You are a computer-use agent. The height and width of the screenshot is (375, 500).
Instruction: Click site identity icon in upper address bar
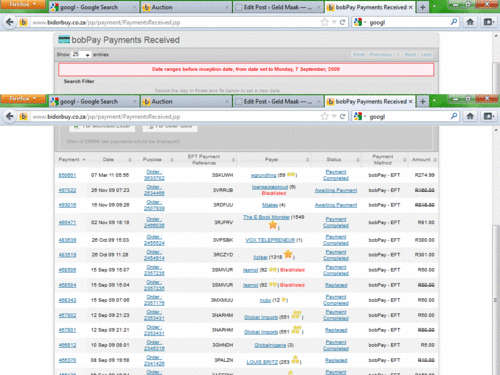point(23,22)
